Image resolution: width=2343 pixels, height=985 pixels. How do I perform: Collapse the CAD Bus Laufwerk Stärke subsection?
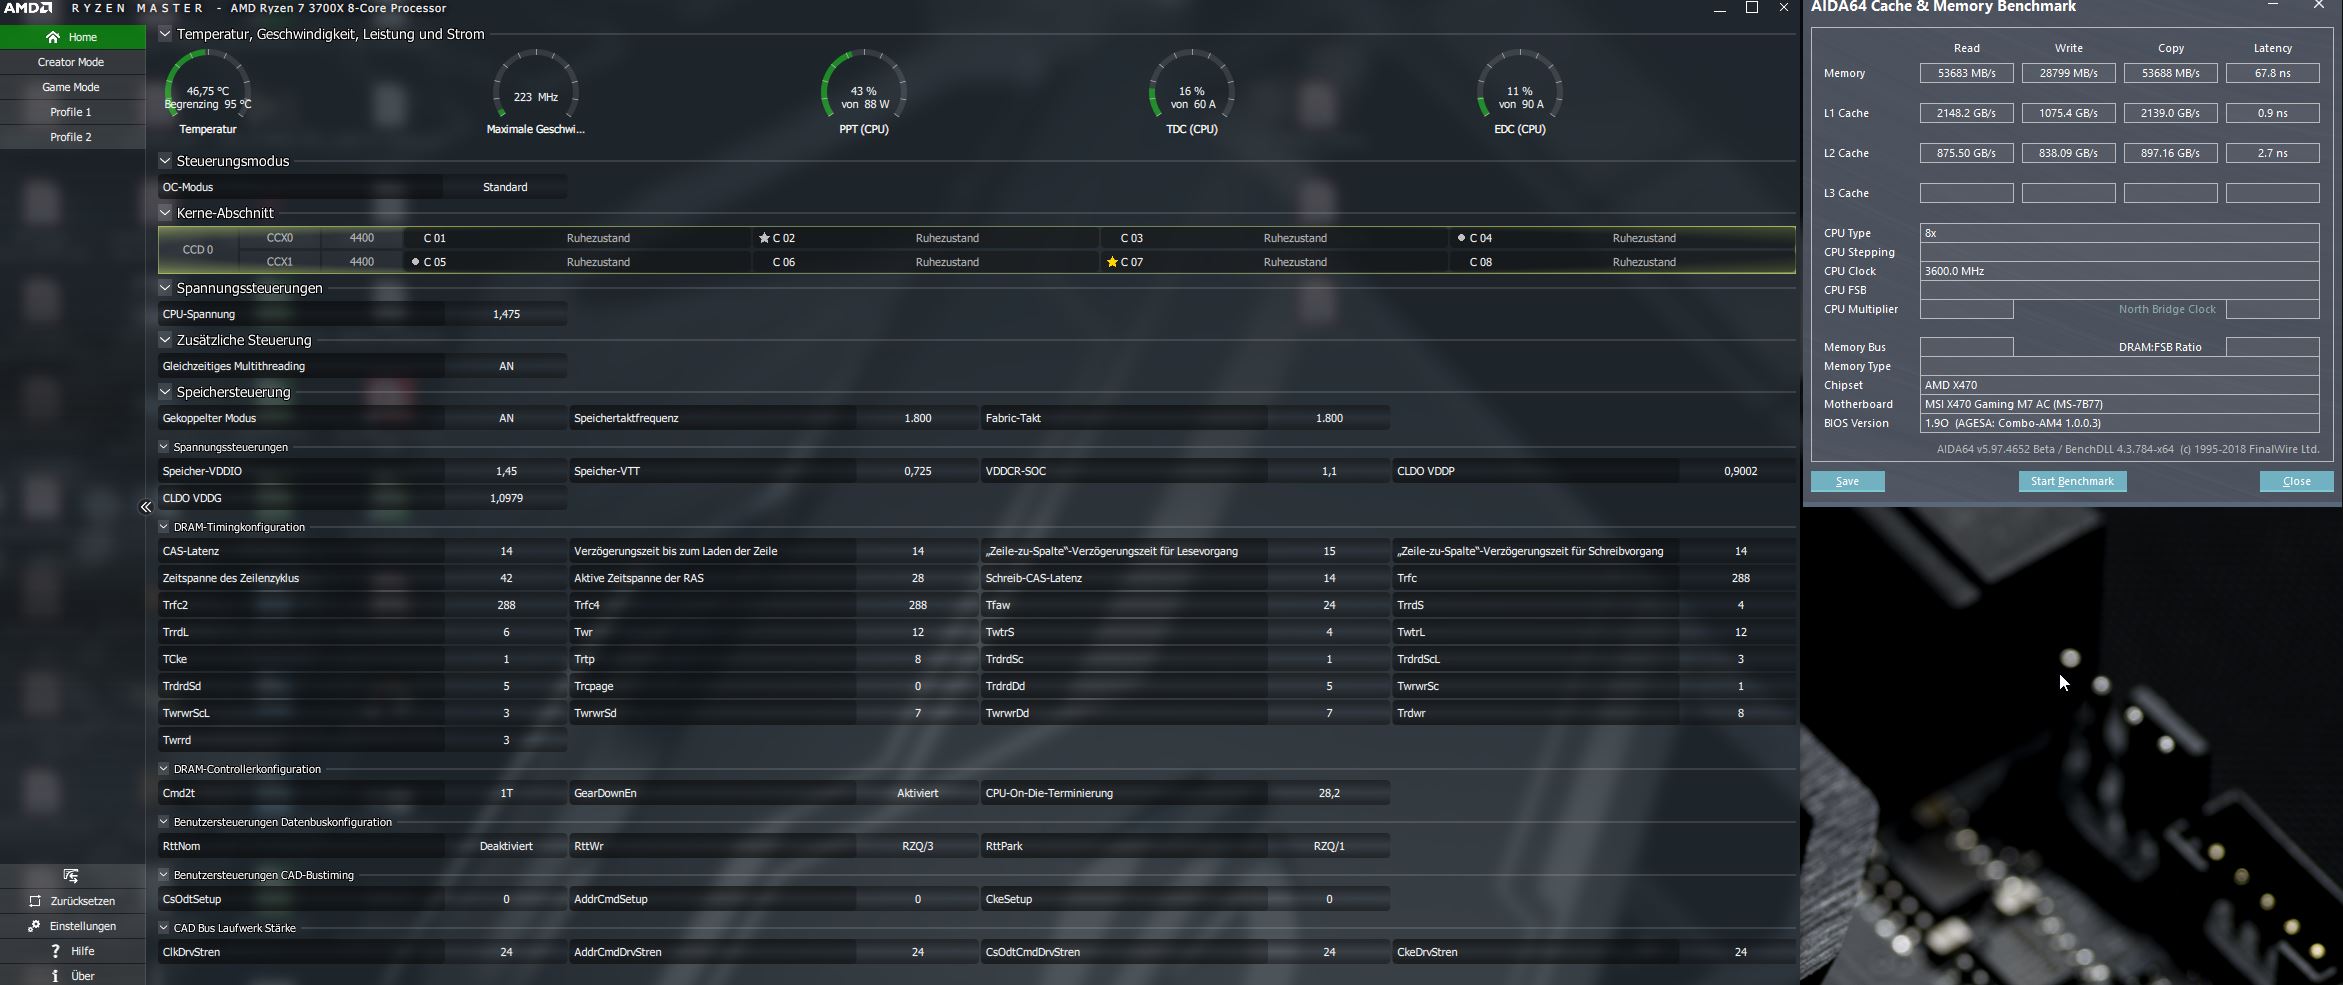pos(164,928)
